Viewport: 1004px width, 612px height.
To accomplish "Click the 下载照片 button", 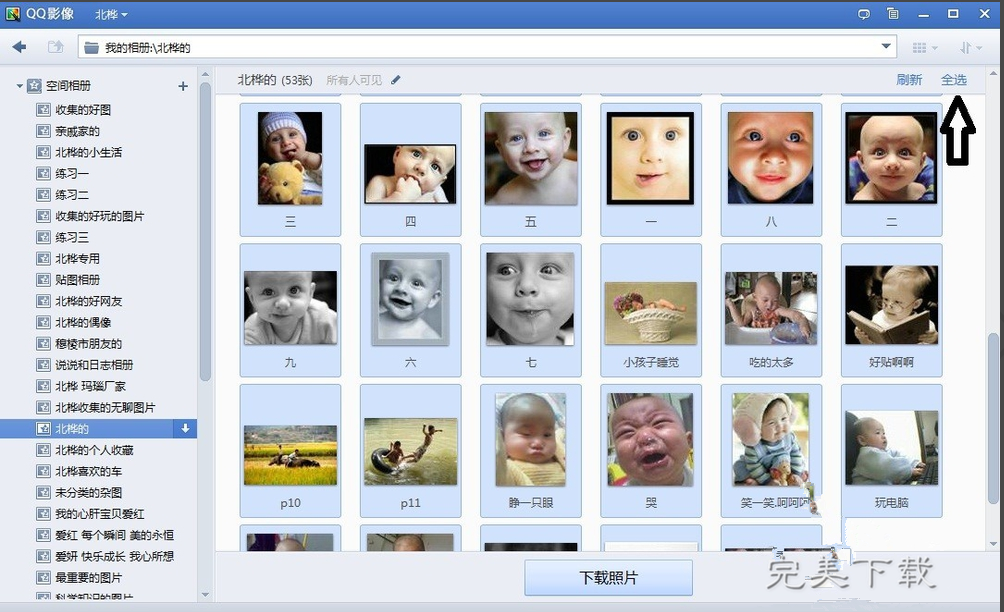I will pyautogui.click(x=608, y=578).
